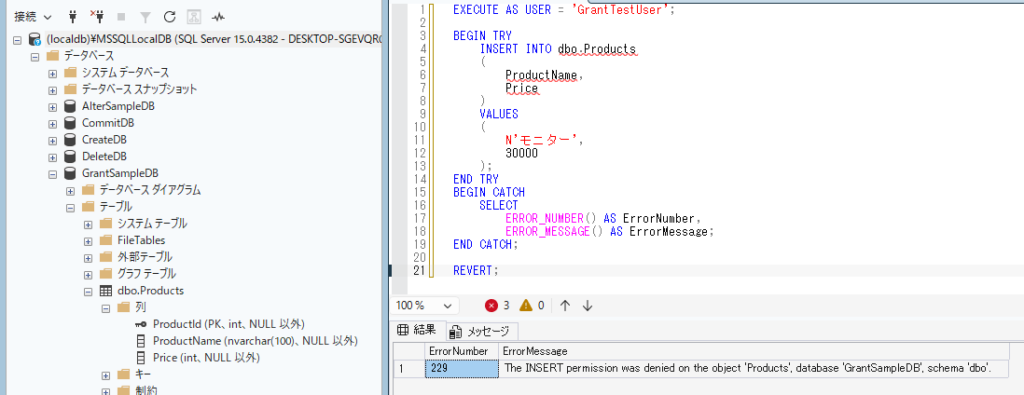
Task: Click dbo.Products in the INSERT statement
Action: 596,49
